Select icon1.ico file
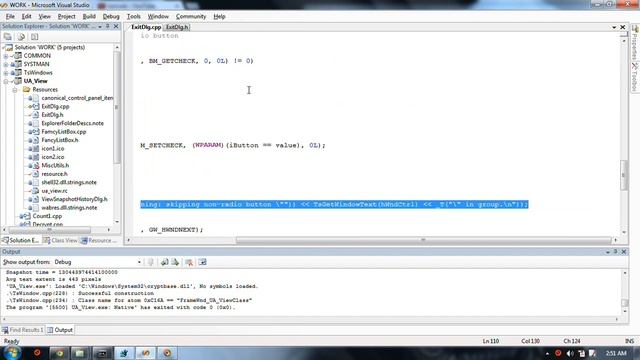Image resolution: width=640 pixels, height=360 pixels. (x=53, y=149)
